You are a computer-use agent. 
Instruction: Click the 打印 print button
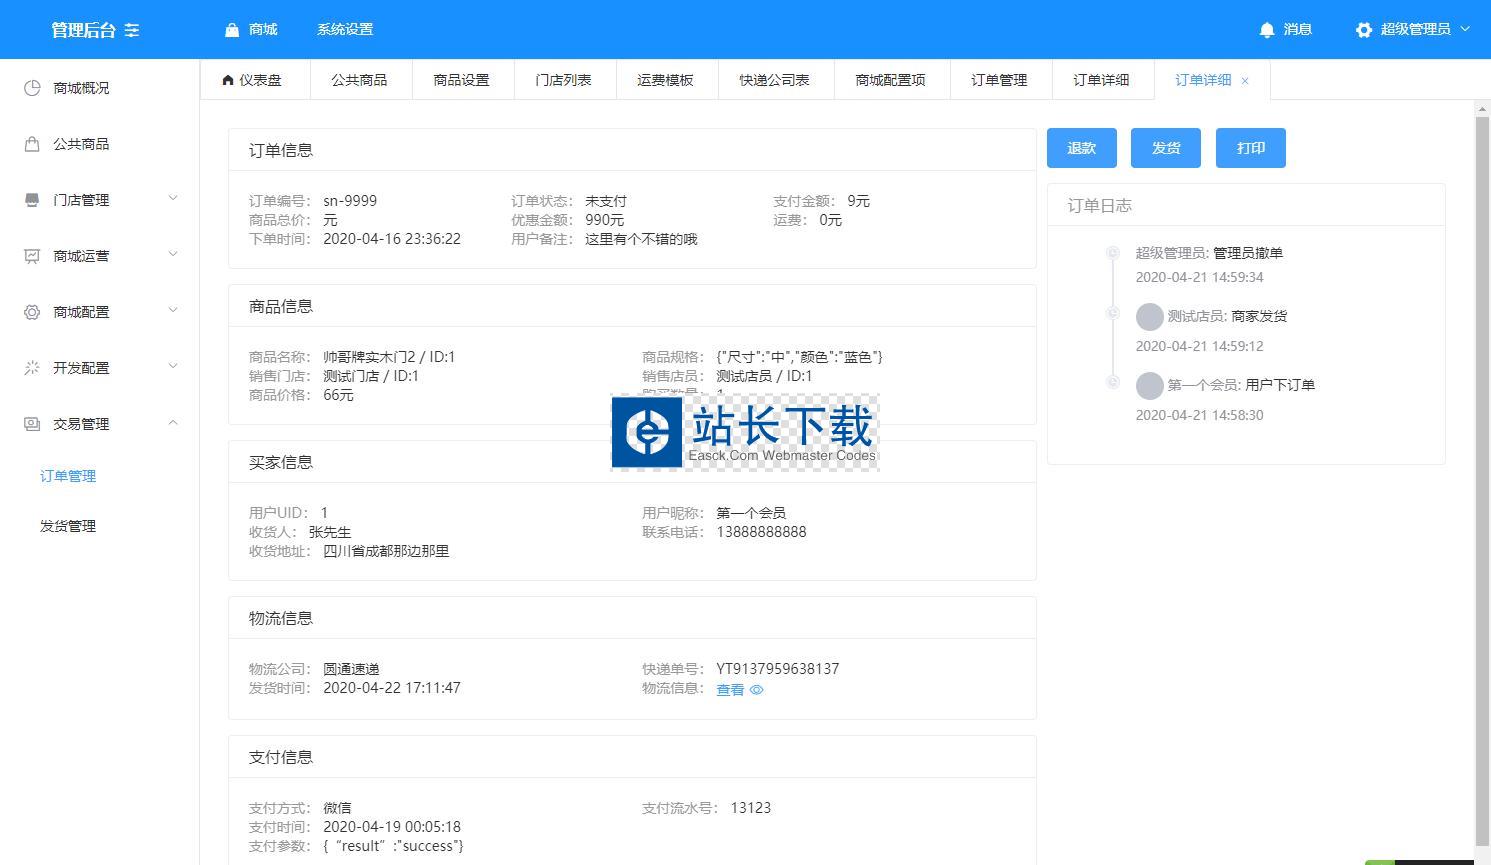point(1251,148)
